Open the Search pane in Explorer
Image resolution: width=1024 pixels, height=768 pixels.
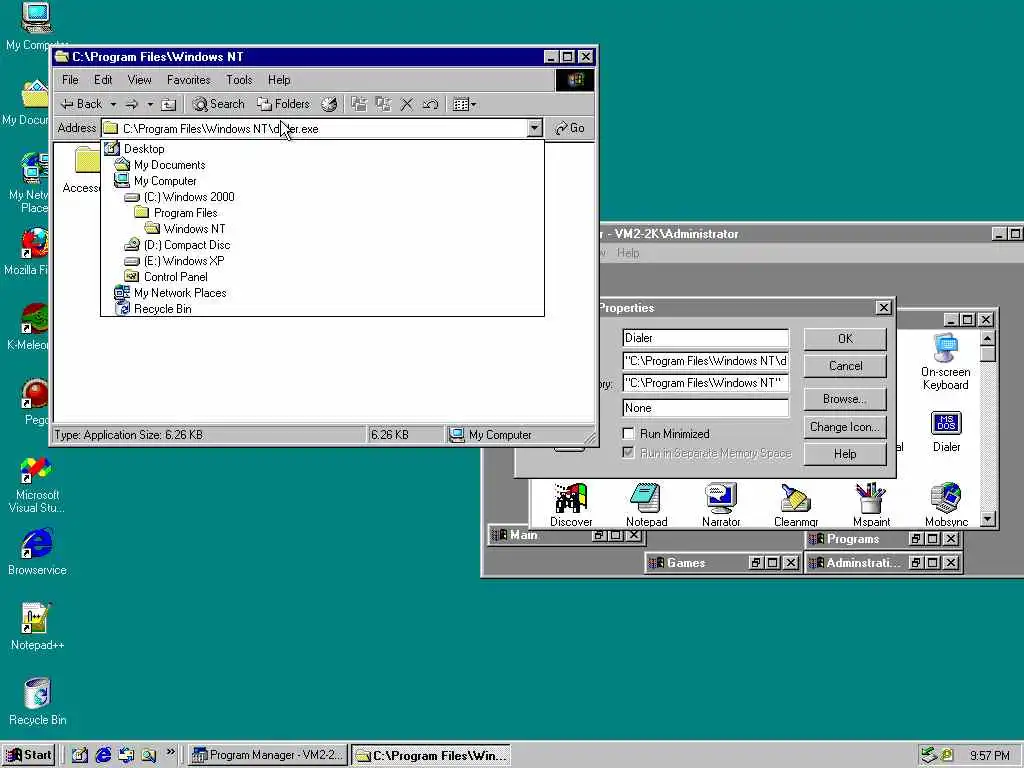[x=219, y=104]
